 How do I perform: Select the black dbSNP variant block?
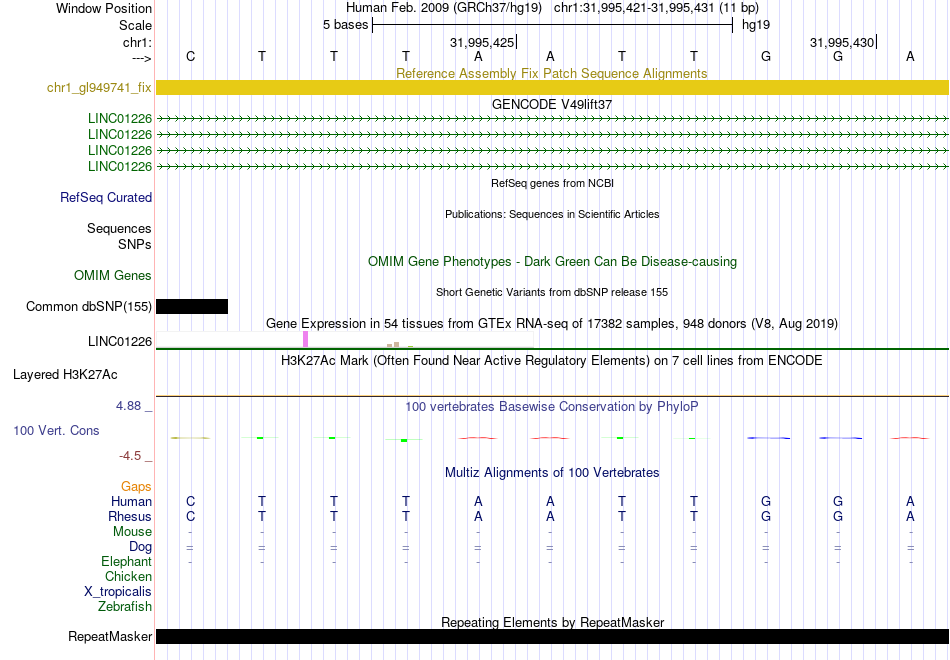[x=192, y=307]
